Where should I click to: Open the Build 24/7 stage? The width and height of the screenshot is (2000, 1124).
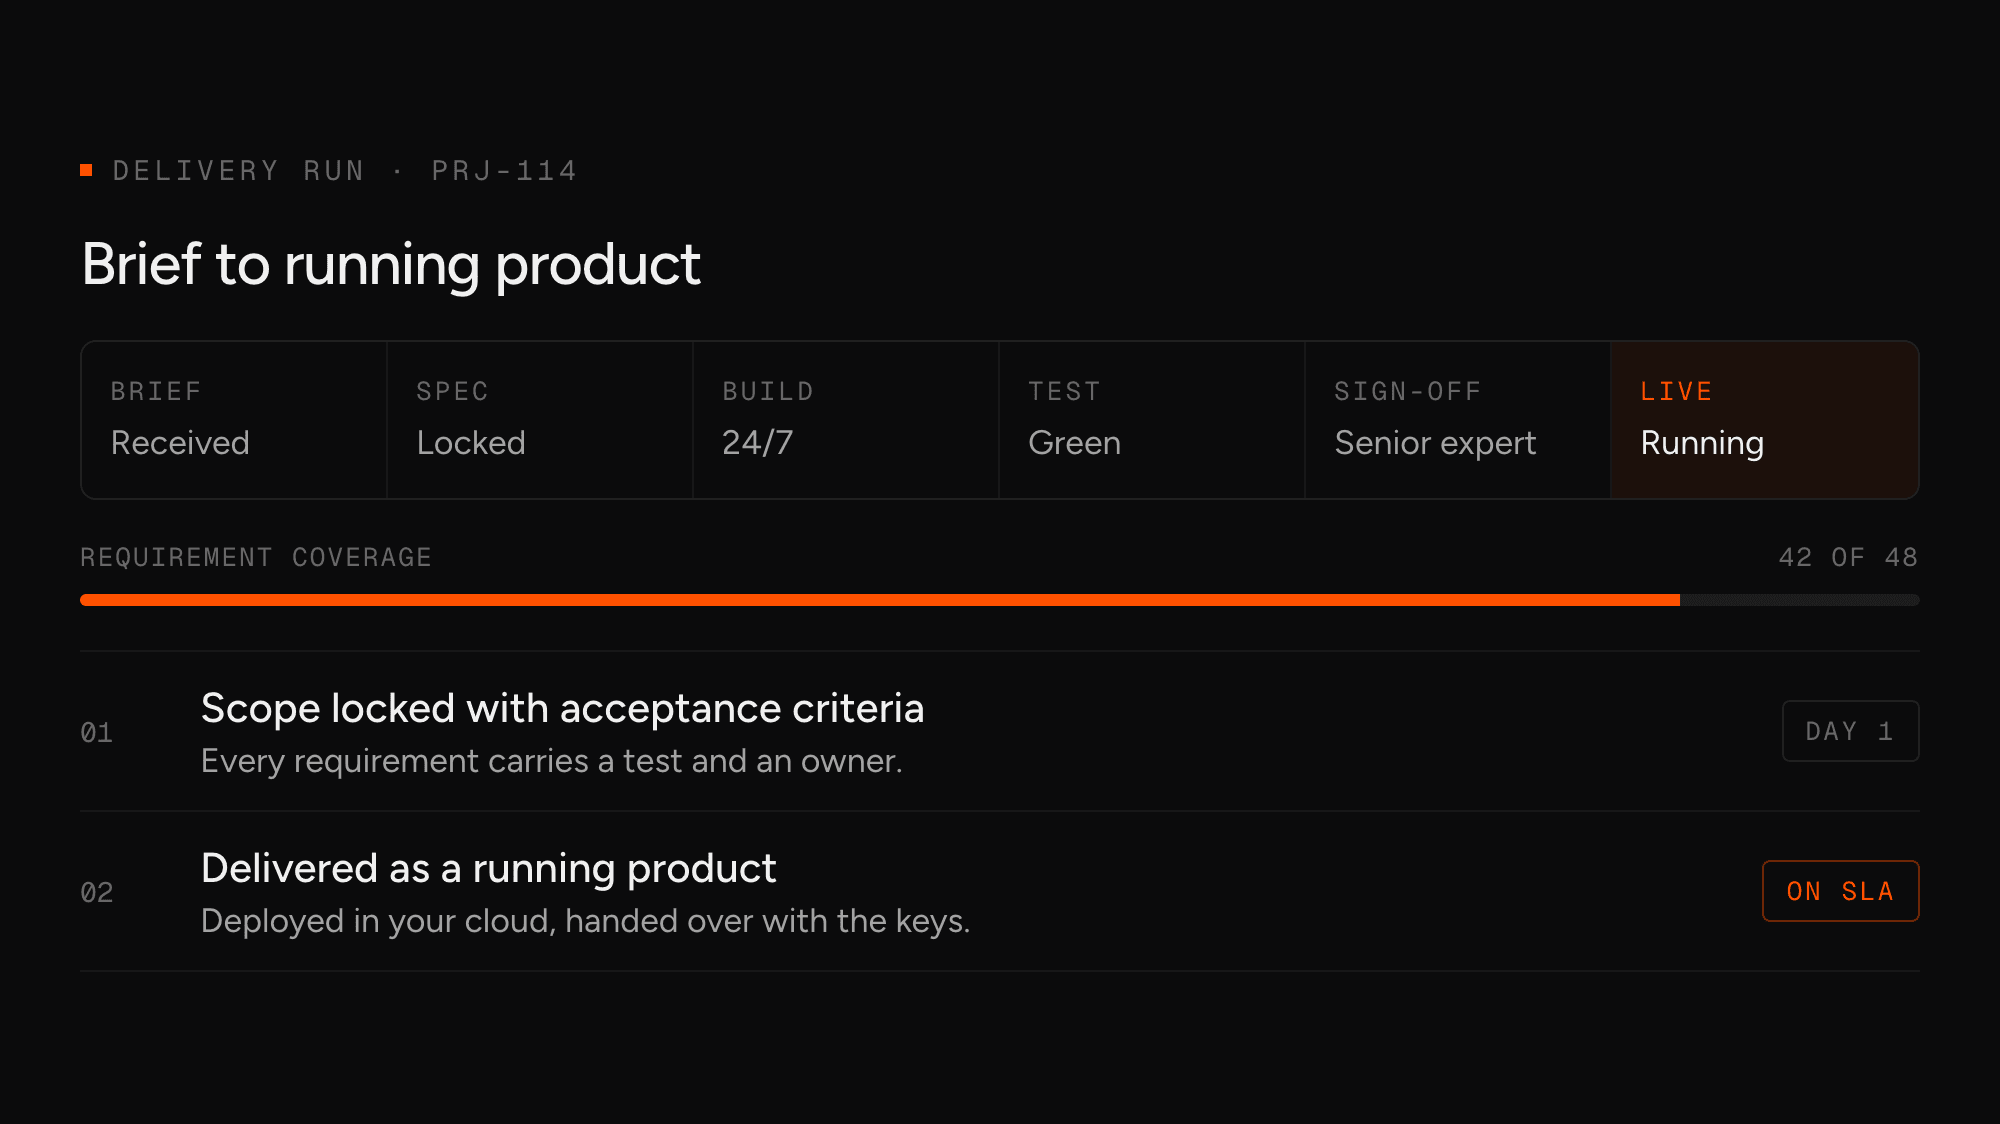tap(846, 420)
